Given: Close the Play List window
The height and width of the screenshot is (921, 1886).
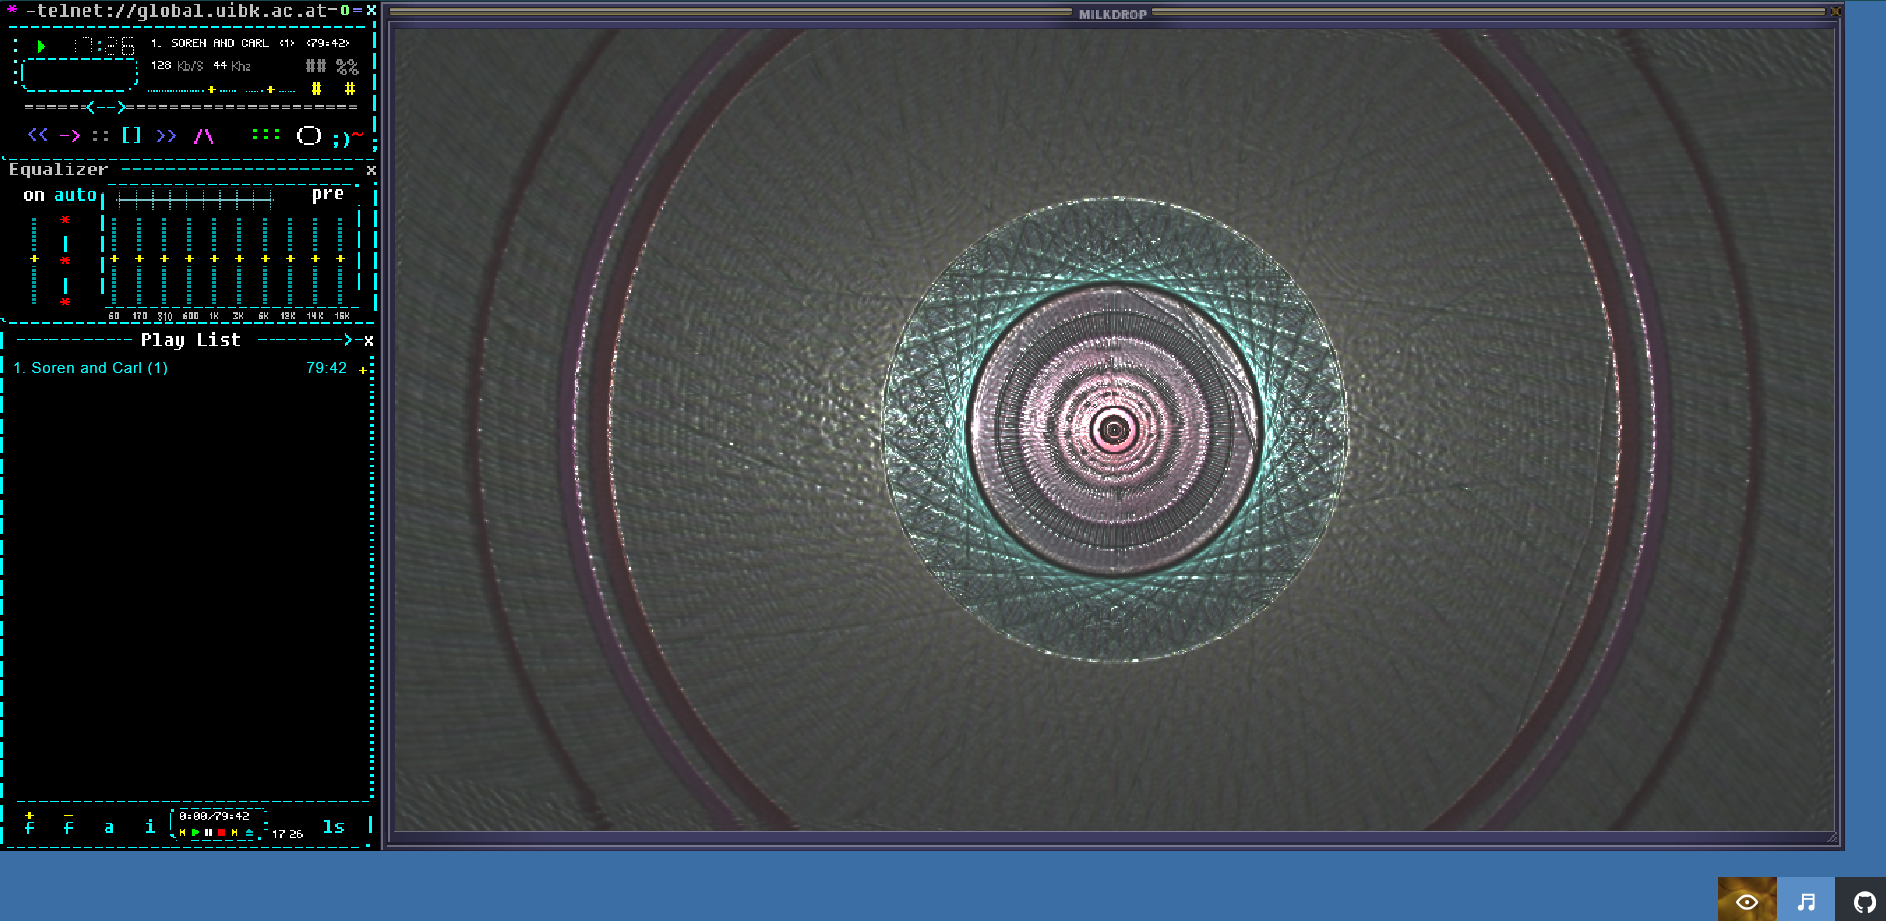Looking at the screenshot, I should (369, 341).
